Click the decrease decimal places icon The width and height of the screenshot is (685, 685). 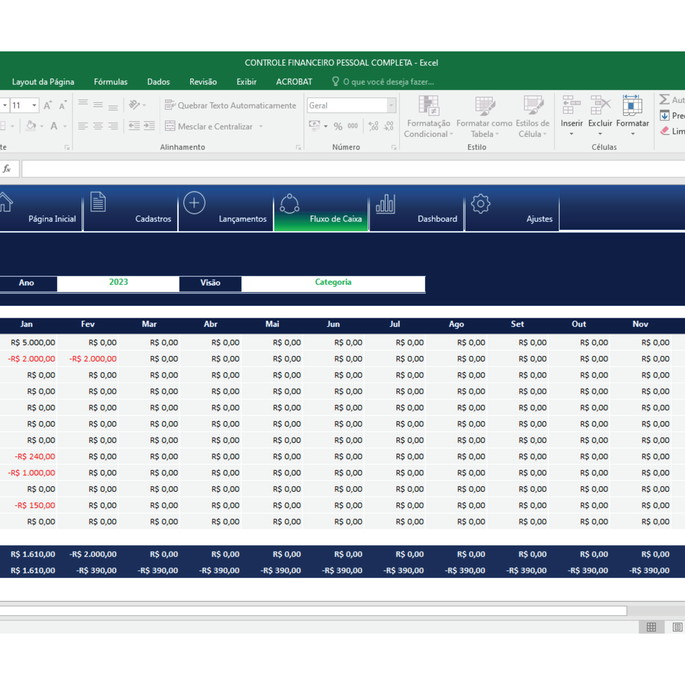(388, 126)
